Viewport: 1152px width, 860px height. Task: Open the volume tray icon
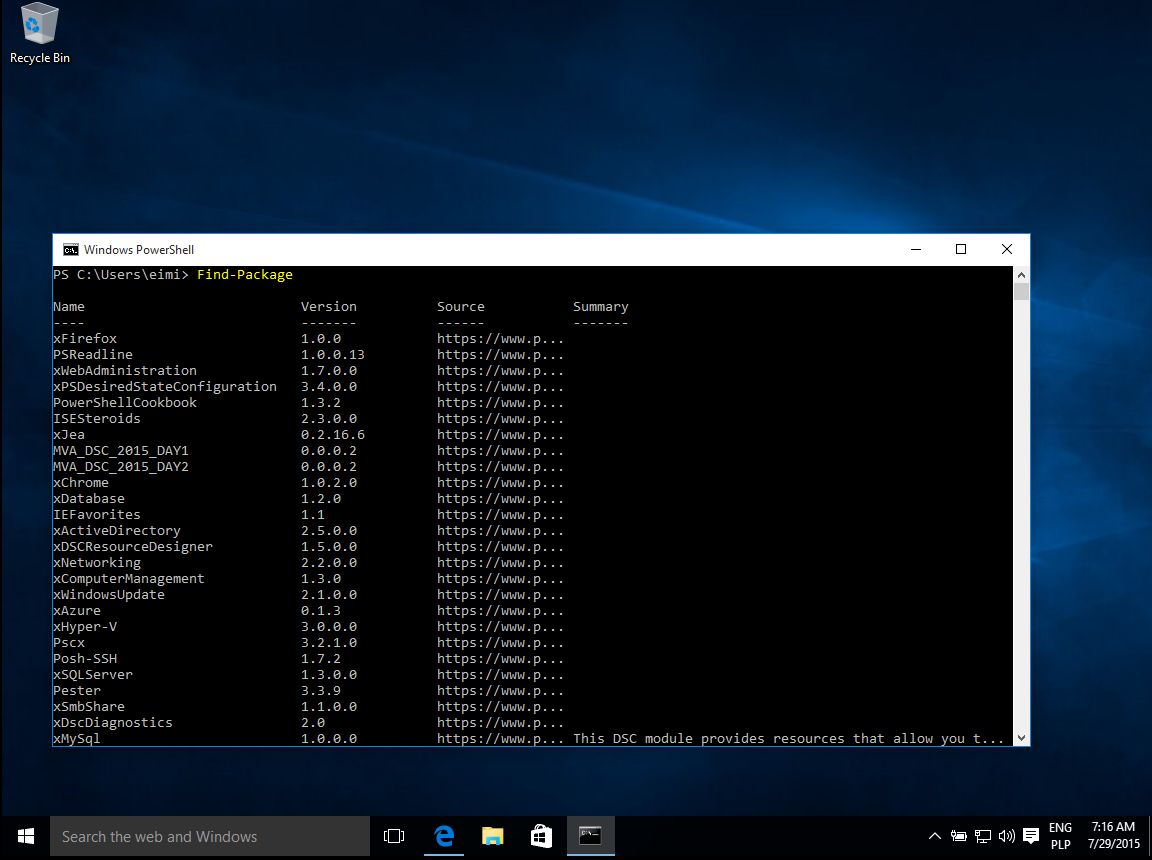coord(1007,836)
